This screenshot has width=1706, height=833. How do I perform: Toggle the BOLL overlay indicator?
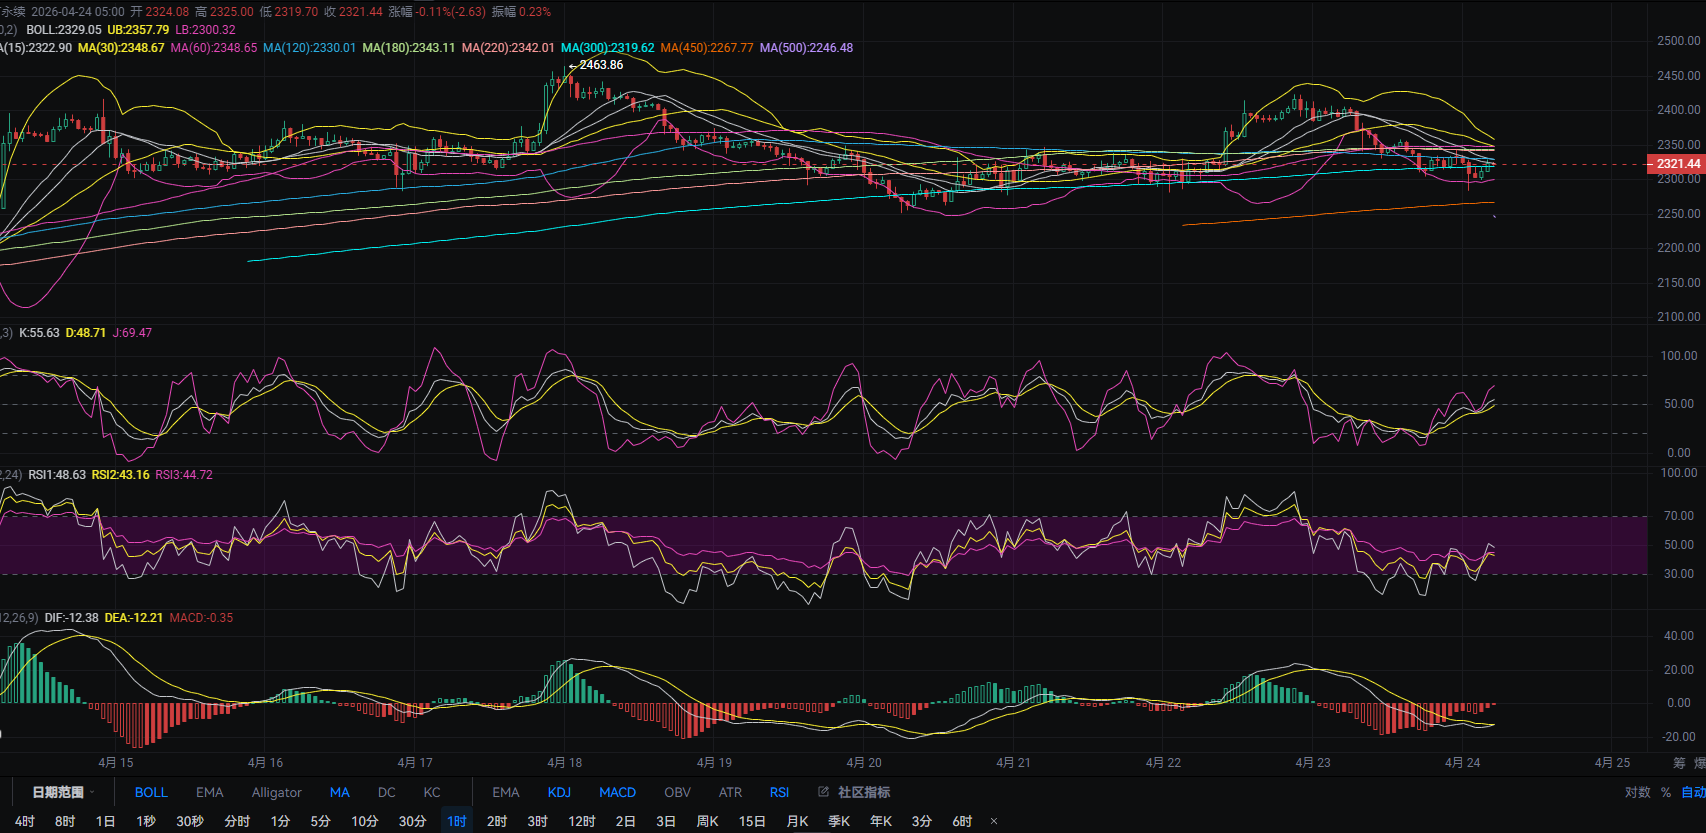click(151, 792)
